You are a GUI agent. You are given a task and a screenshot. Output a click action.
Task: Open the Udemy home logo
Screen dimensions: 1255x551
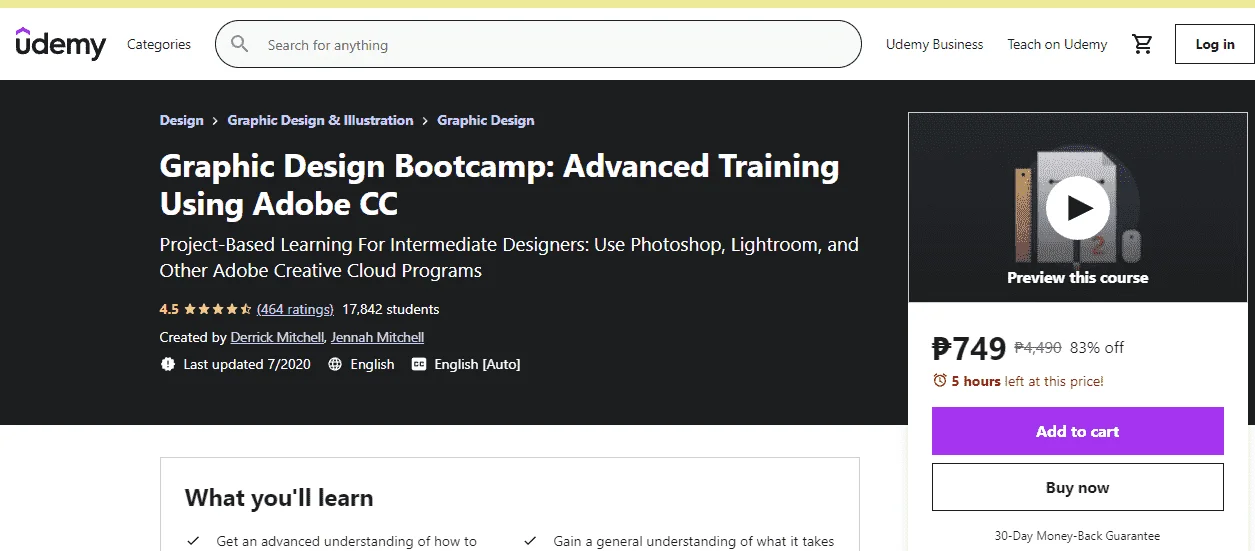(x=60, y=43)
